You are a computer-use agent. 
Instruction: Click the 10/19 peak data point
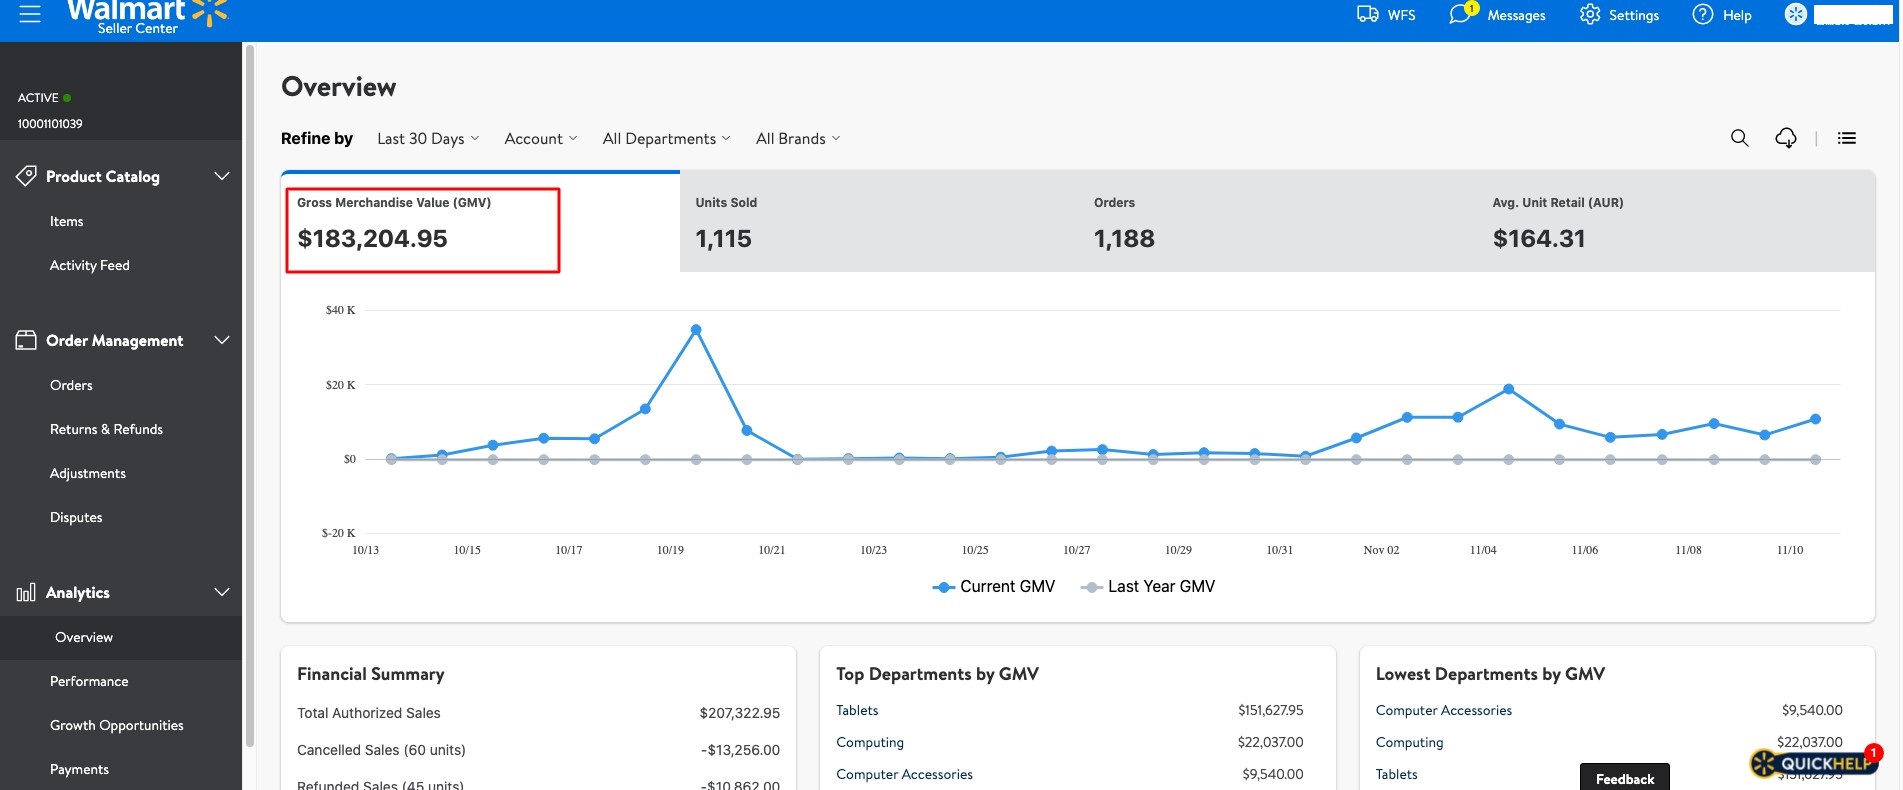click(x=696, y=329)
